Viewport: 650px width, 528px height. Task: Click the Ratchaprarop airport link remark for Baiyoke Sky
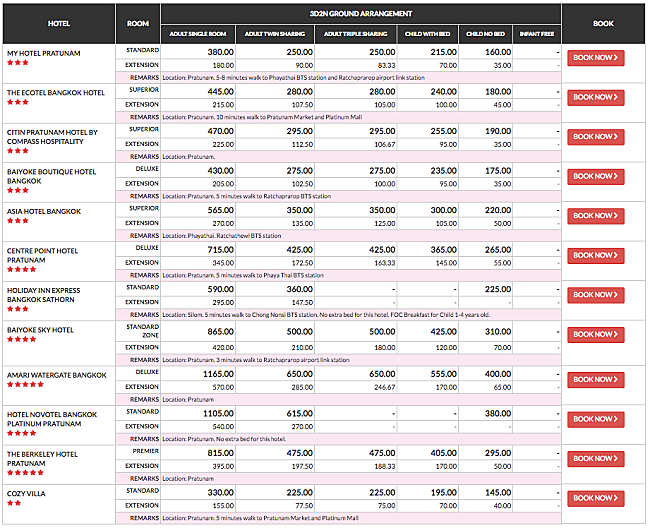click(256, 360)
